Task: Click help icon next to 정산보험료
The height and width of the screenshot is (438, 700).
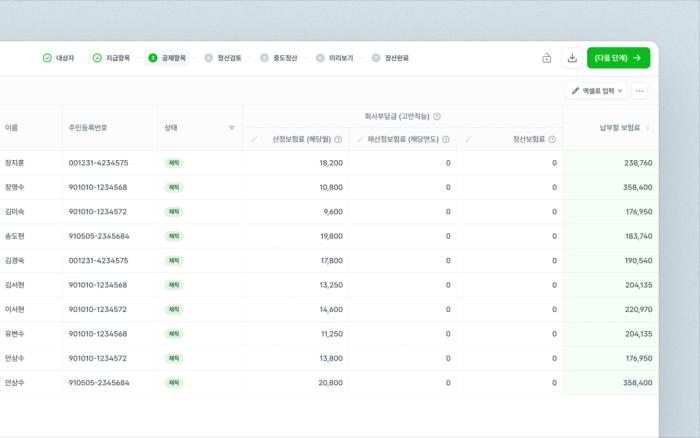Action: click(552, 139)
